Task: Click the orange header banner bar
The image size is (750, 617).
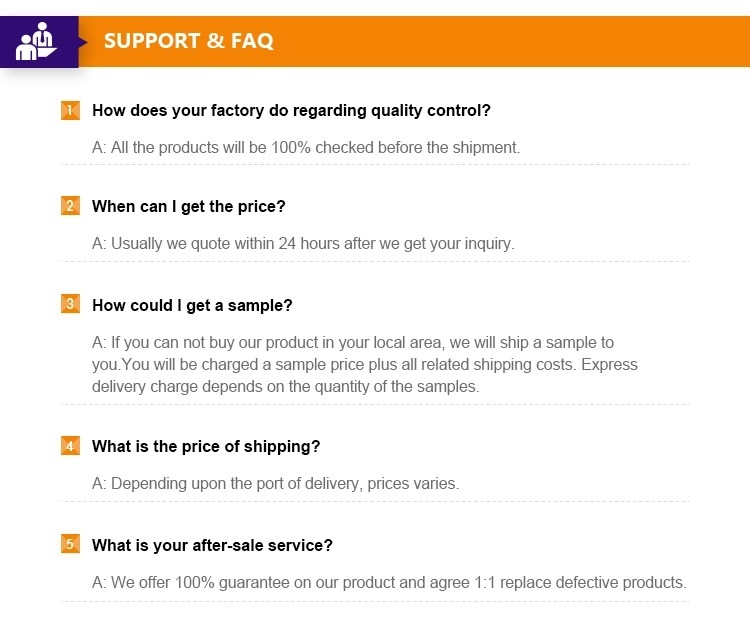Action: tap(414, 41)
